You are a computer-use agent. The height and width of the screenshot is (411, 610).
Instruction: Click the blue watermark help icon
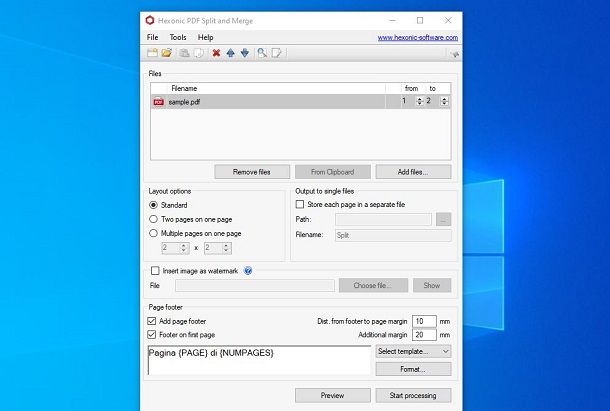pyautogui.click(x=248, y=270)
